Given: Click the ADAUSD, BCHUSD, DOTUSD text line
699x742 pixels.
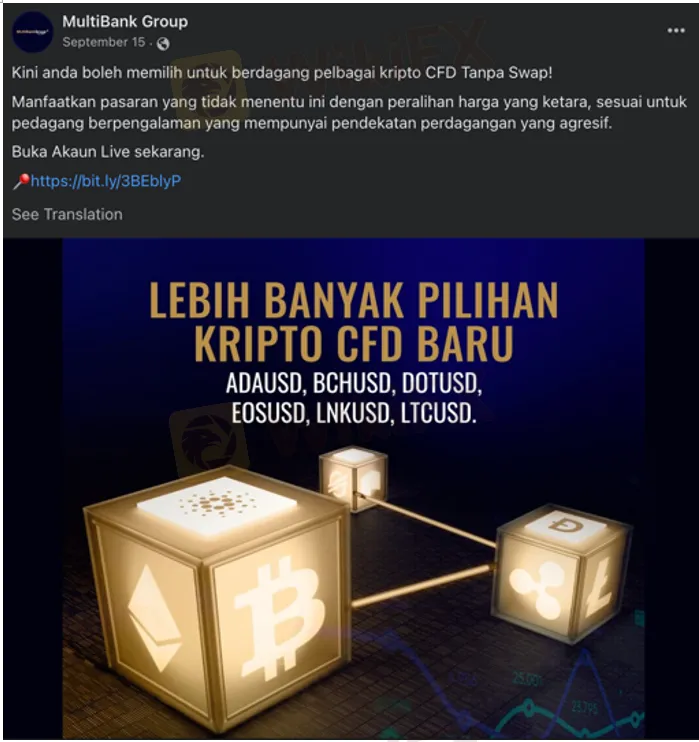Looking at the screenshot, I should [354, 383].
